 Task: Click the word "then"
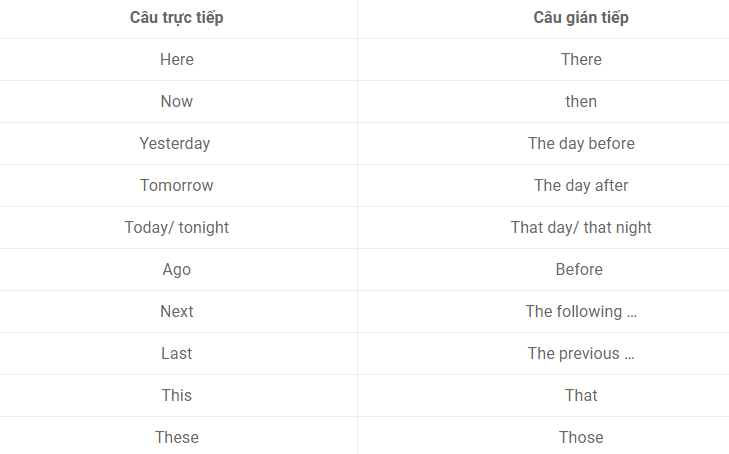point(581,101)
